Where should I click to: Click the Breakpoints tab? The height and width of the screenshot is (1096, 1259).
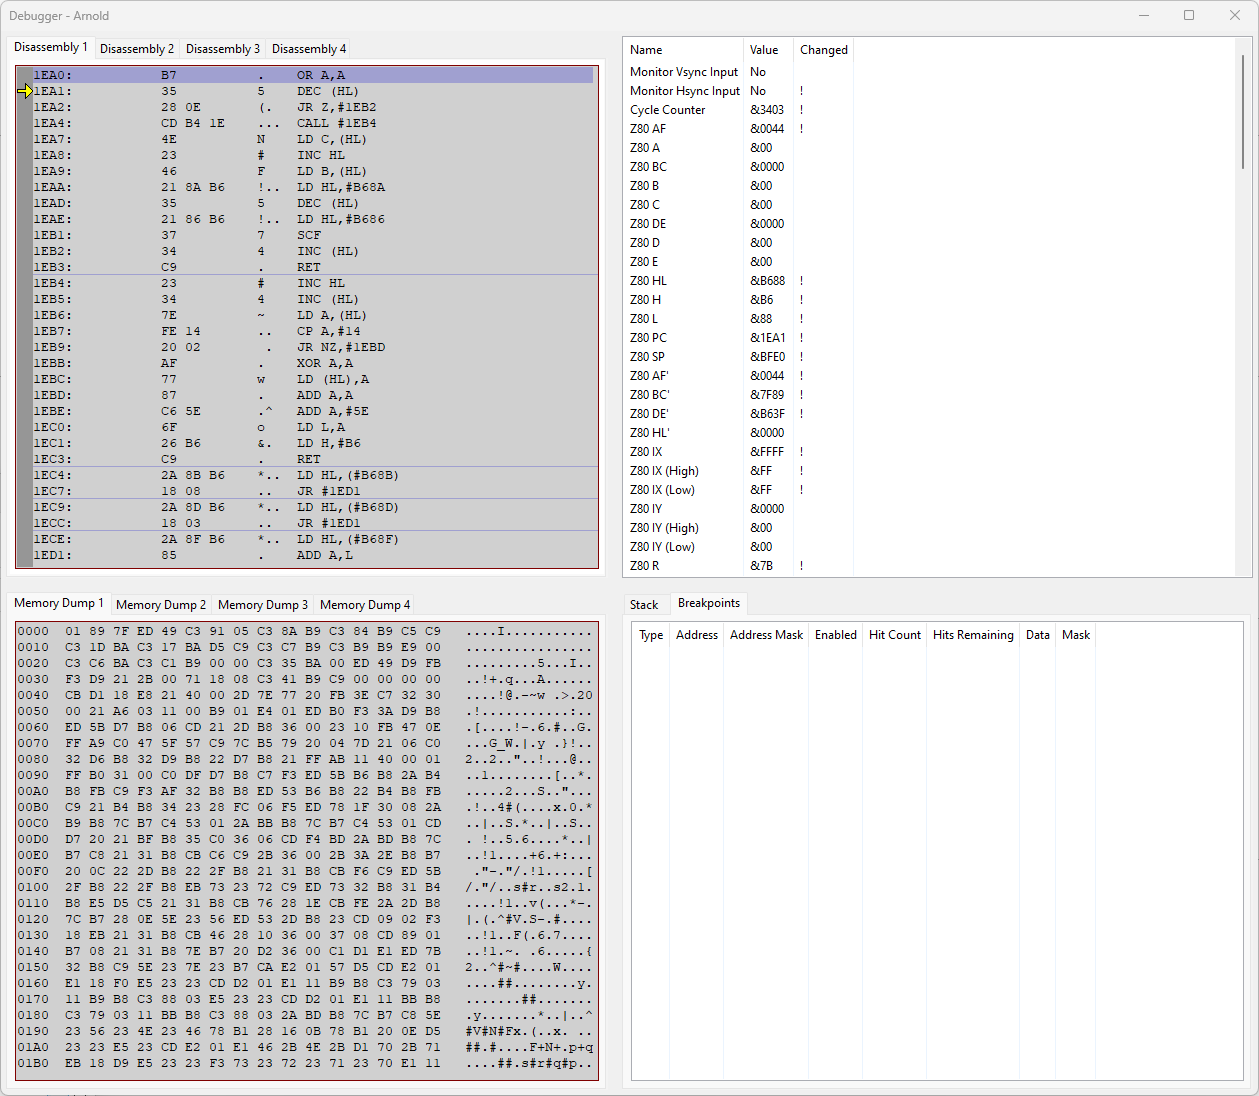(709, 603)
